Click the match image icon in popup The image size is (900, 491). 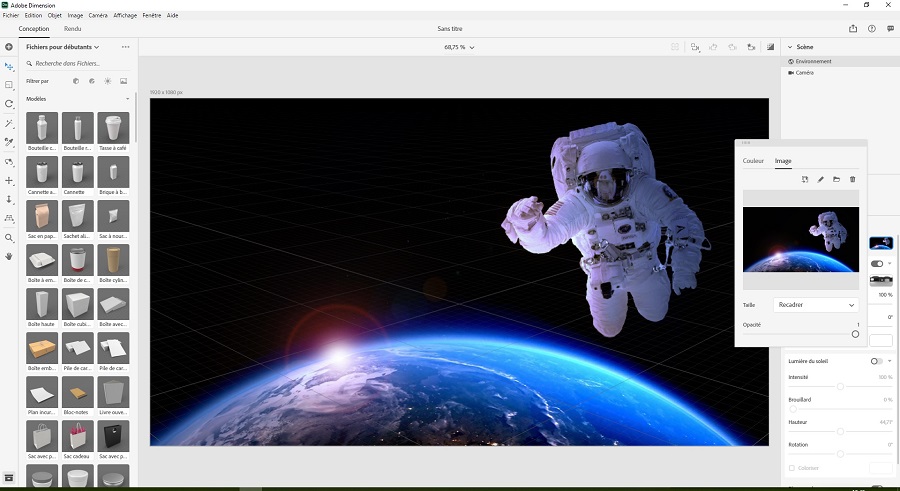point(805,179)
